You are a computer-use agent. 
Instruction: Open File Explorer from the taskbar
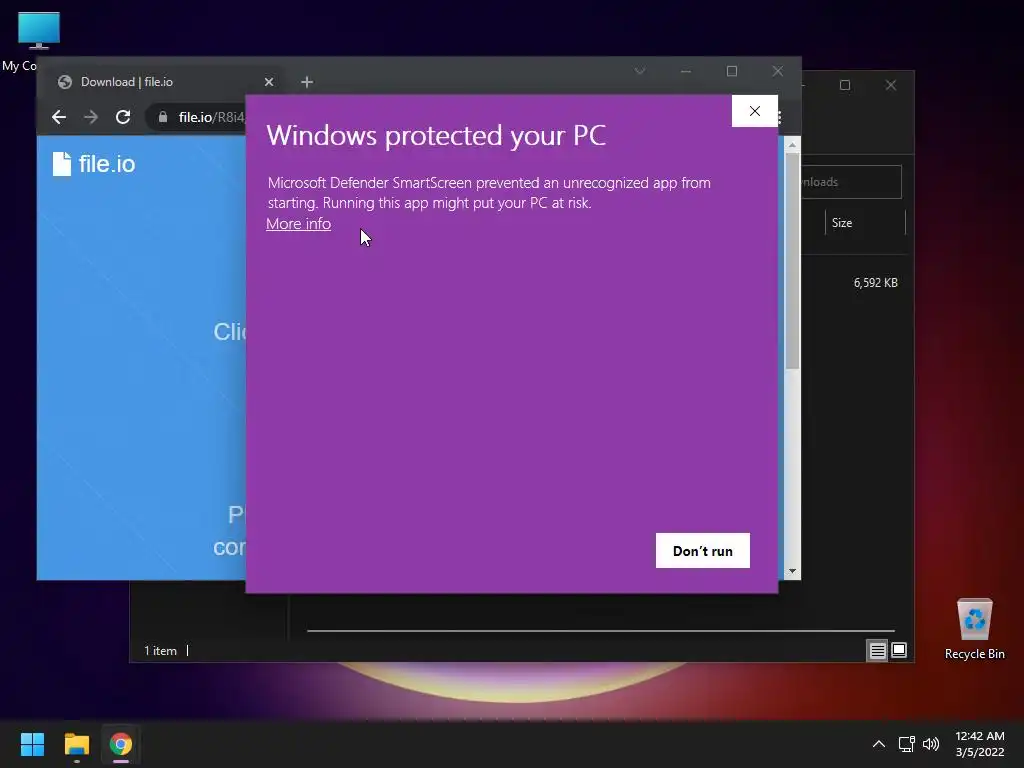pyautogui.click(x=77, y=744)
